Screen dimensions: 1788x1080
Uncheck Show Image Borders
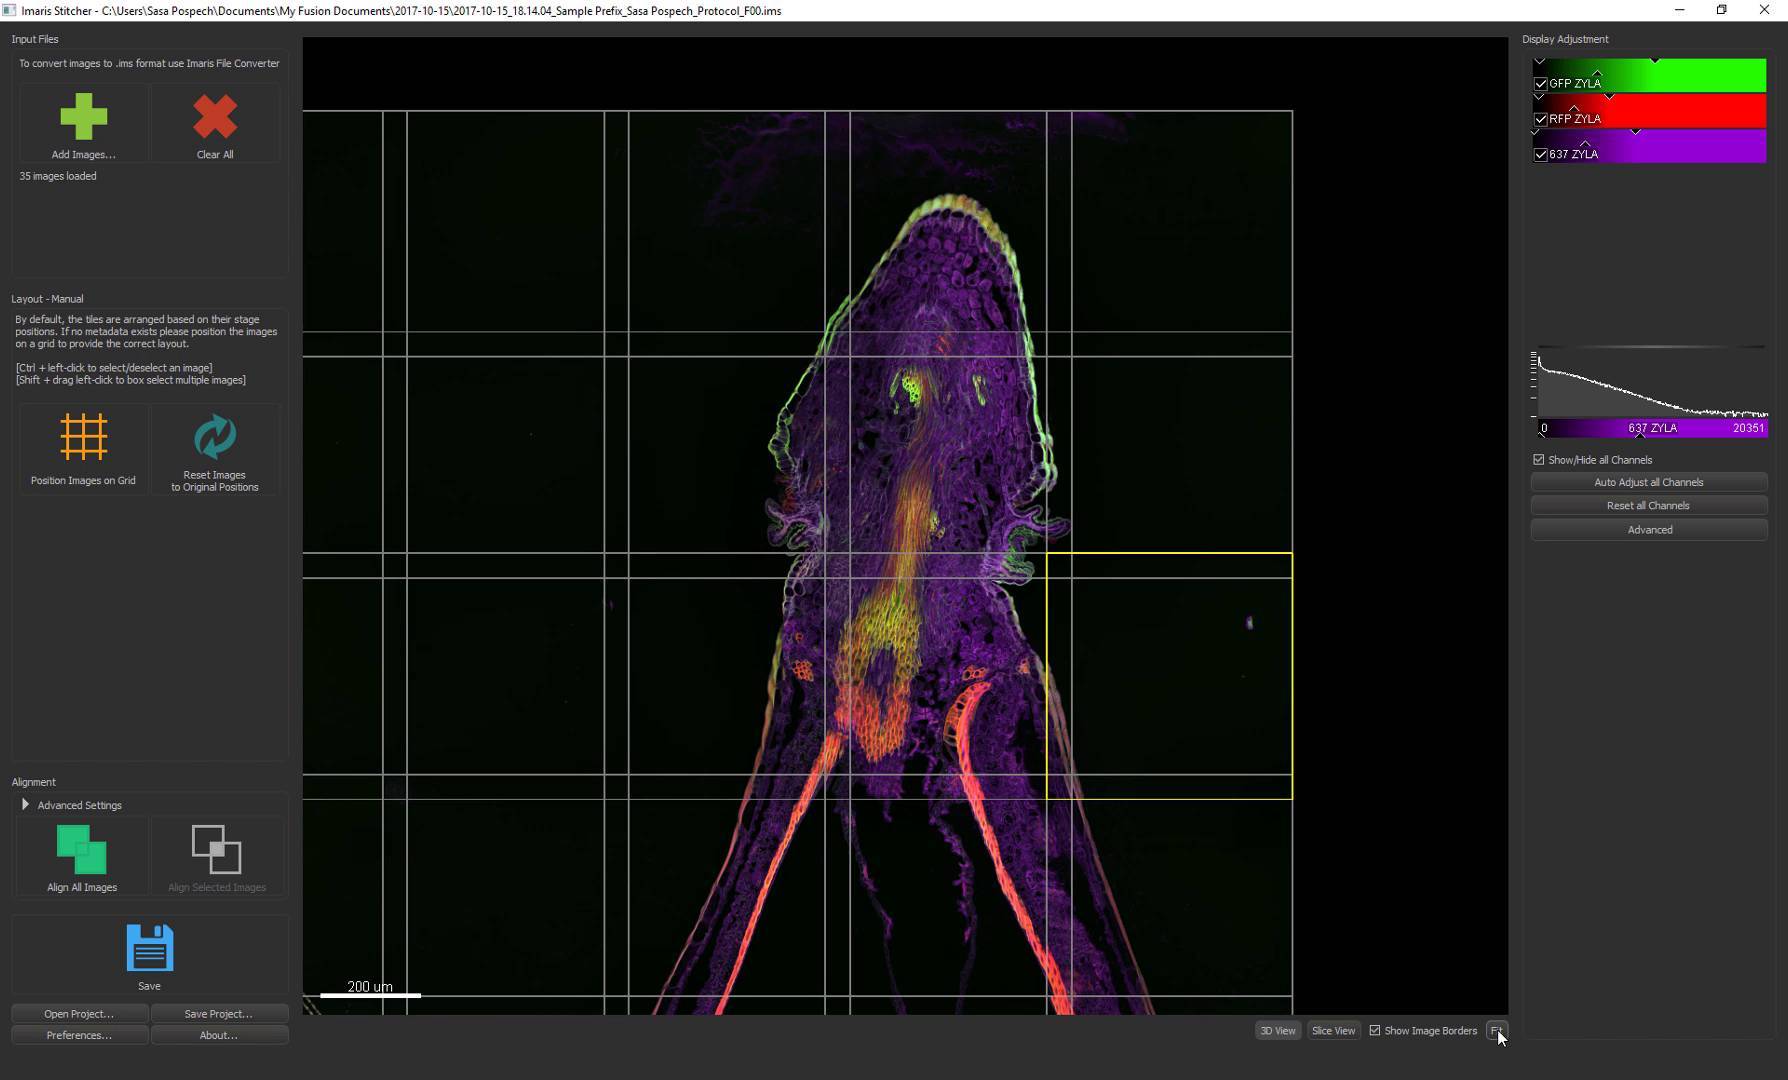point(1375,1031)
